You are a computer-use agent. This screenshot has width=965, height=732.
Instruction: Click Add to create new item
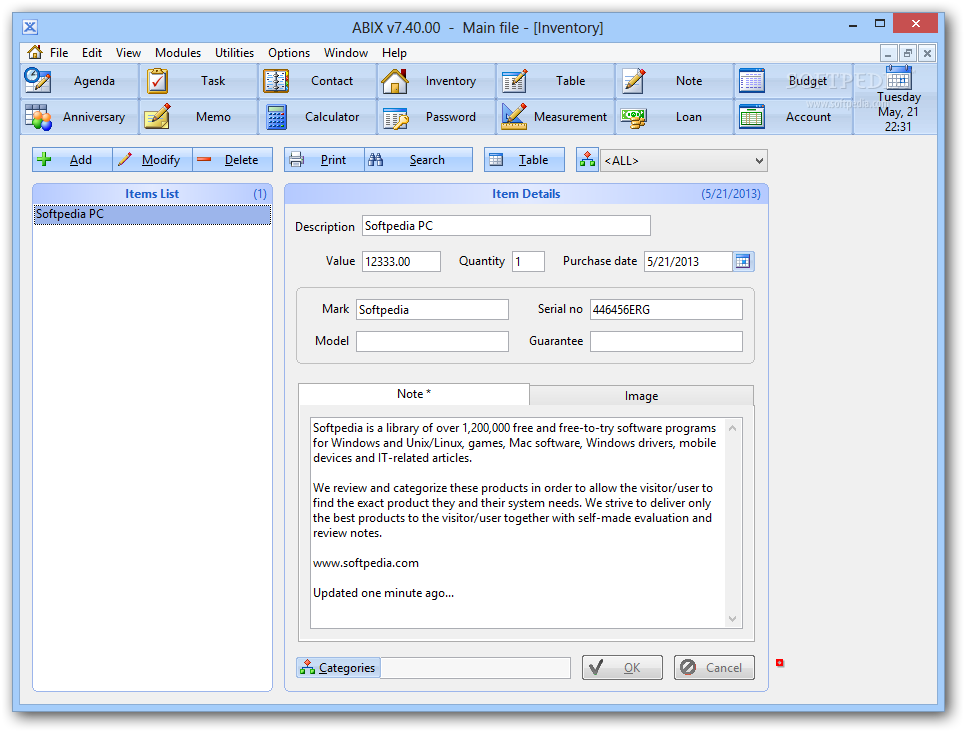pos(72,160)
